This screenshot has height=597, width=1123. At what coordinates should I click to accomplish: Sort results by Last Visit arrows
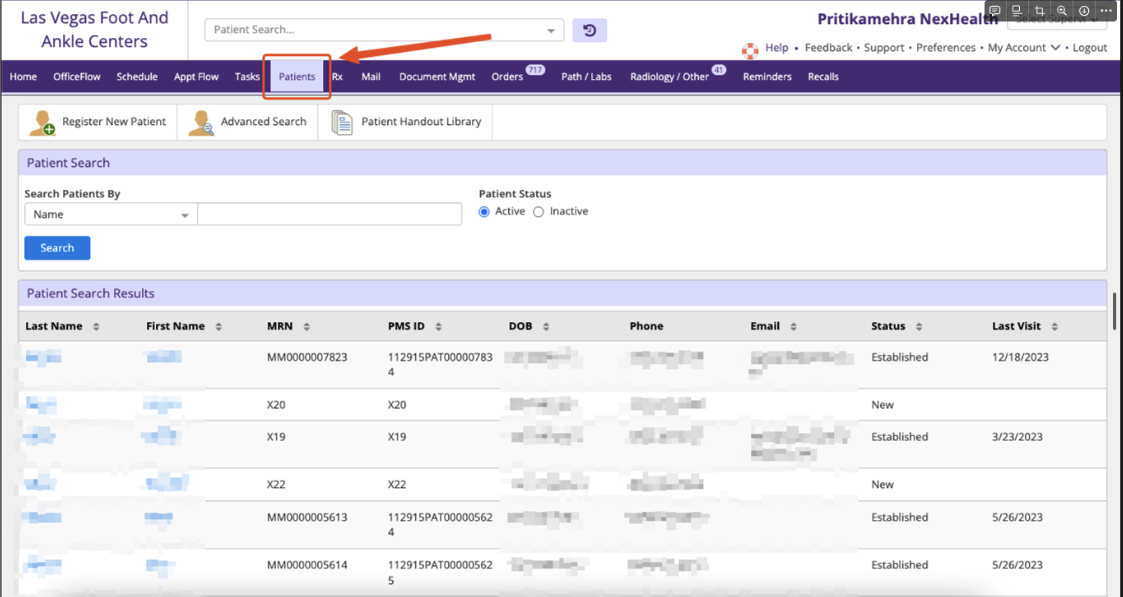[x=1054, y=326]
